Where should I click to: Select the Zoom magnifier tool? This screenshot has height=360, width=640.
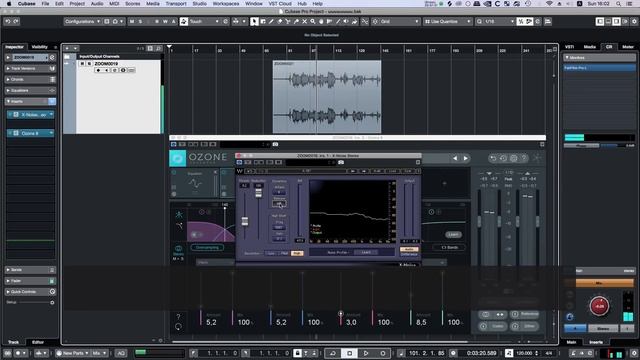tap(313, 21)
